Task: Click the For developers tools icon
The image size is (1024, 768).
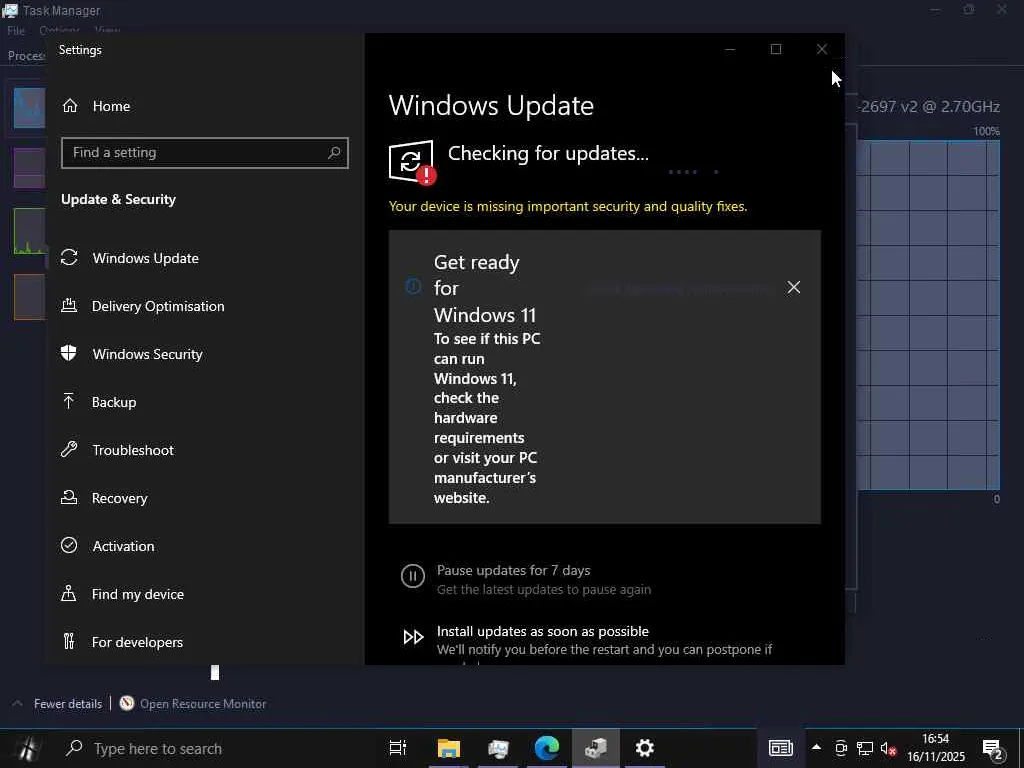Action: coord(69,641)
